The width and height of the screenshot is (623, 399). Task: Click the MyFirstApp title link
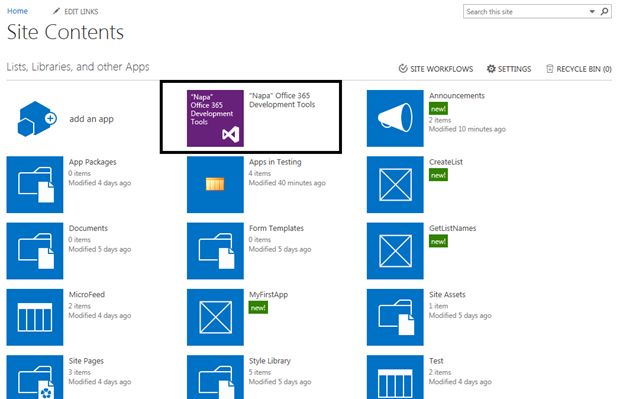268,294
